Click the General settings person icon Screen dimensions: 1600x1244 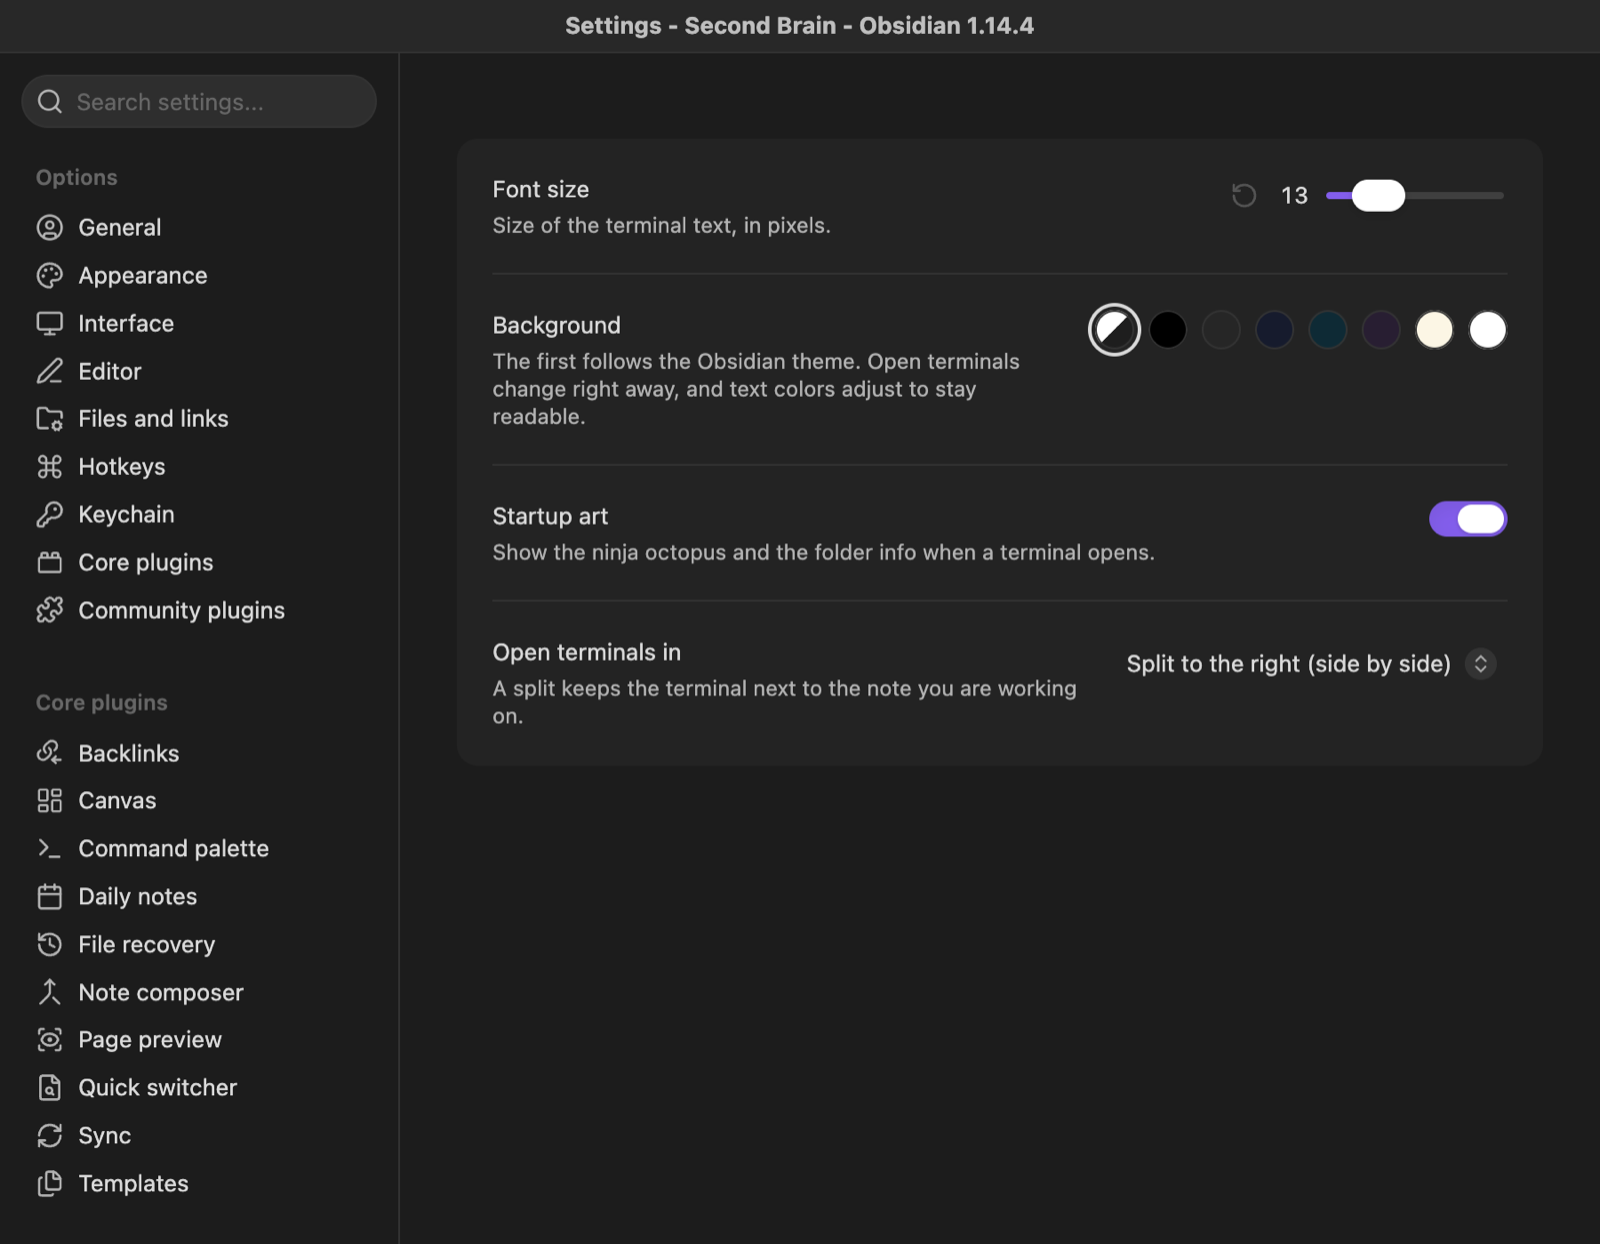pos(49,228)
